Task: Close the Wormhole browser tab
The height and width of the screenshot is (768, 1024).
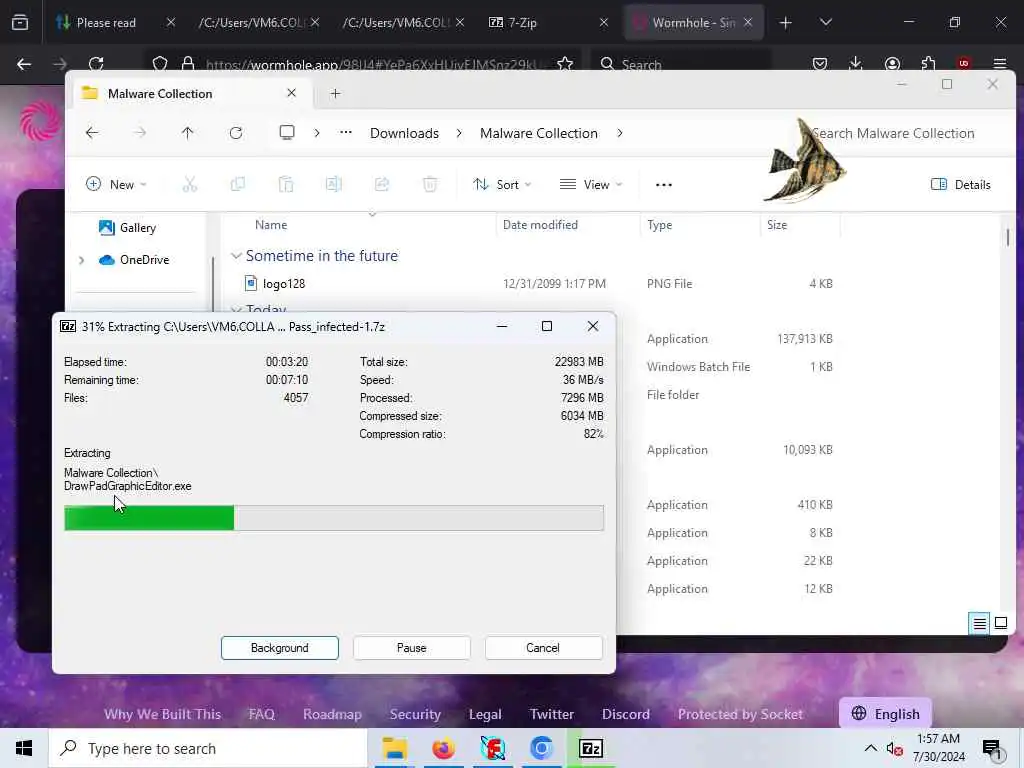Action: click(748, 23)
